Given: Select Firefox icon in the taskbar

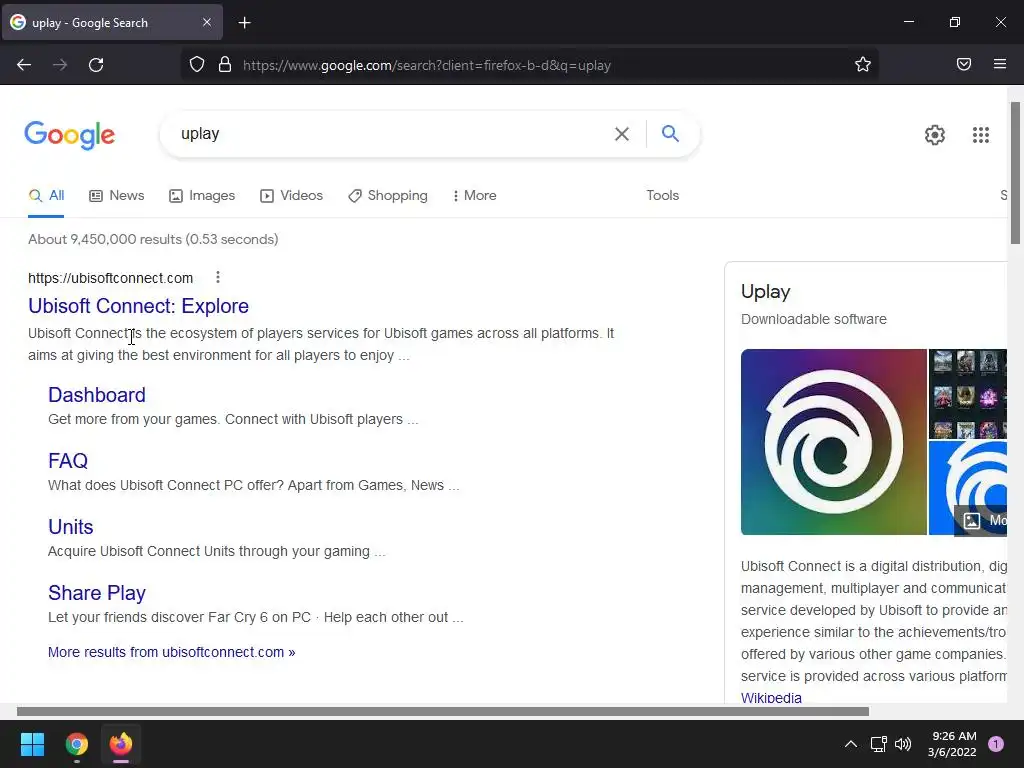Looking at the screenshot, I should pyautogui.click(x=121, y=744).
